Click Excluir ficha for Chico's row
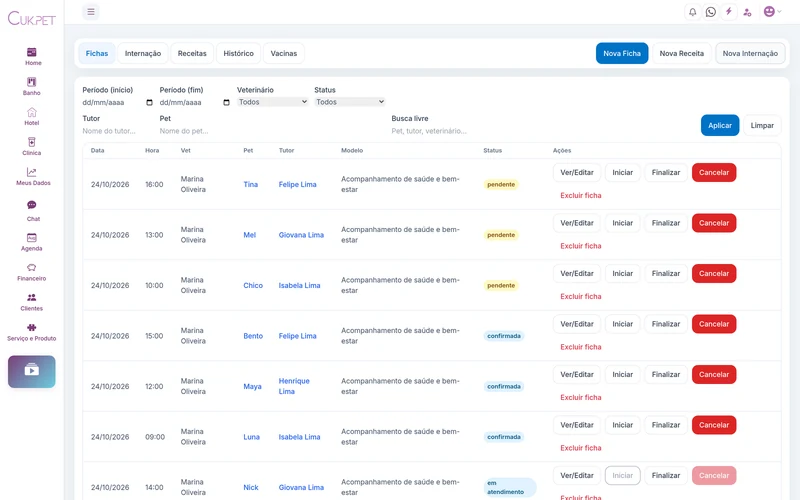The height and width of the screenshot is (500, 800). pyautogui.click(x=581, y=296)
